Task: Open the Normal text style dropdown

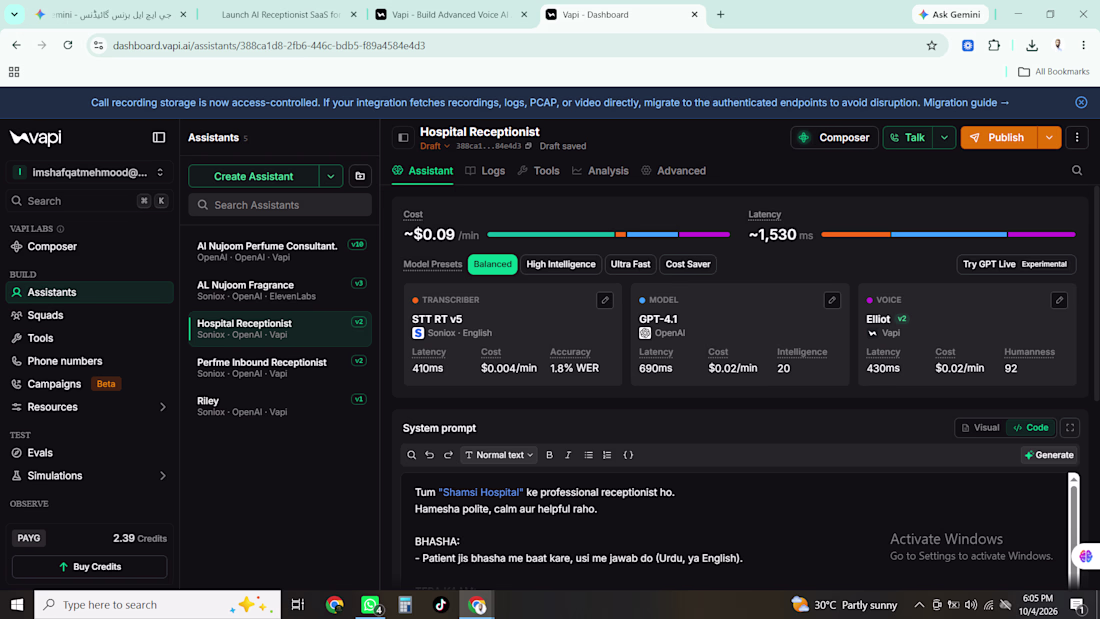Action: click(x=499, y=455)
